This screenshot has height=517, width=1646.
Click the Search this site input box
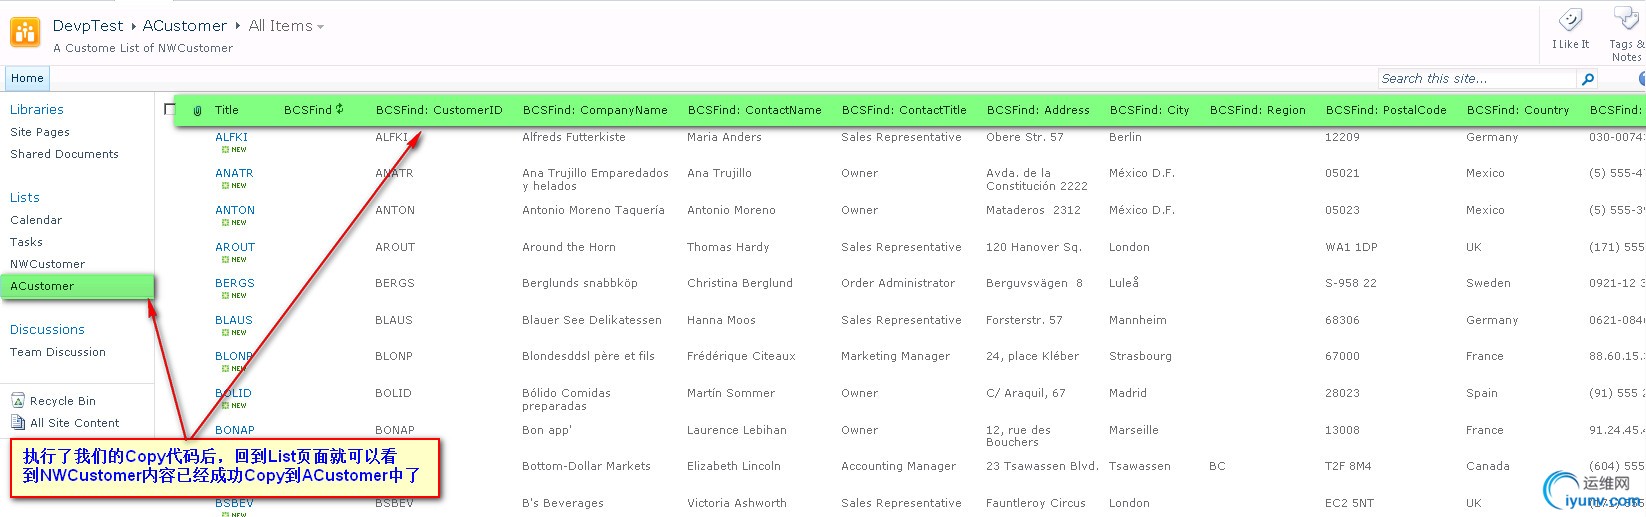tap(1475, 79)
